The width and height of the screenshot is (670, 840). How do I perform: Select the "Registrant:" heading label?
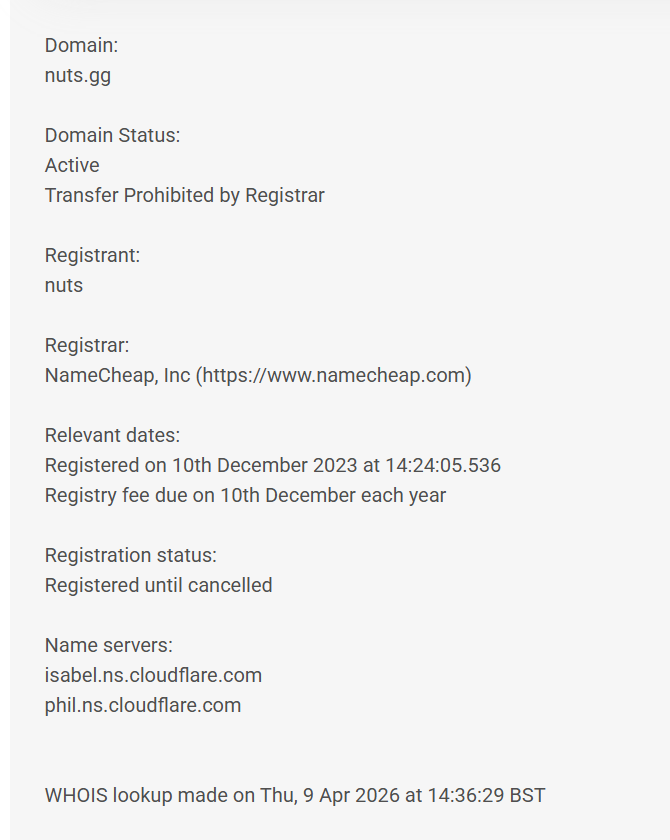[92, 255]
